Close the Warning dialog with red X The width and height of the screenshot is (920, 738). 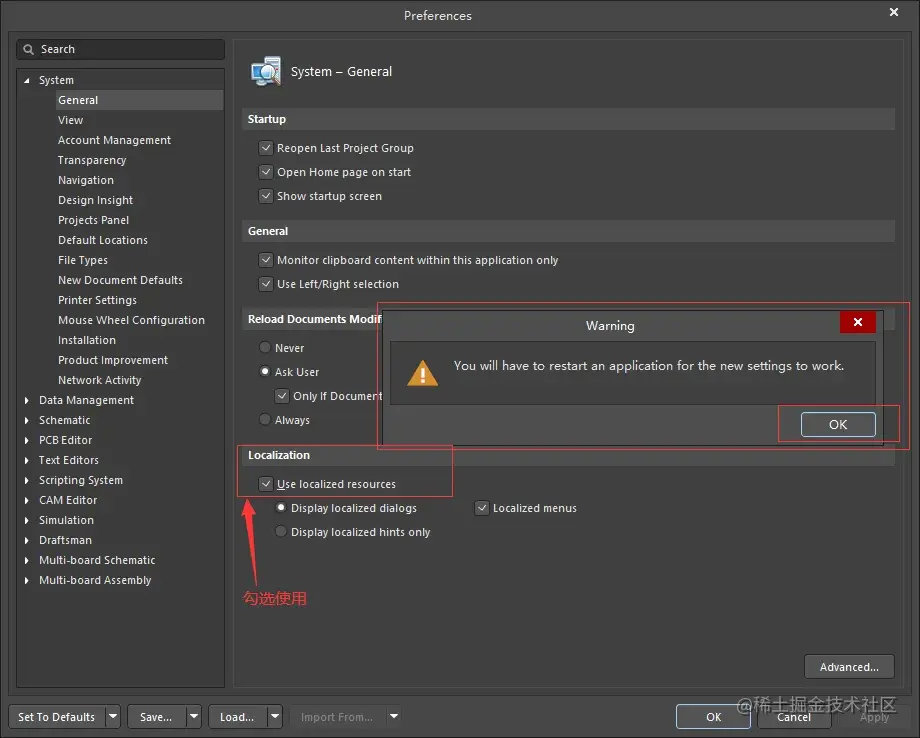click(x=857, y=322)
